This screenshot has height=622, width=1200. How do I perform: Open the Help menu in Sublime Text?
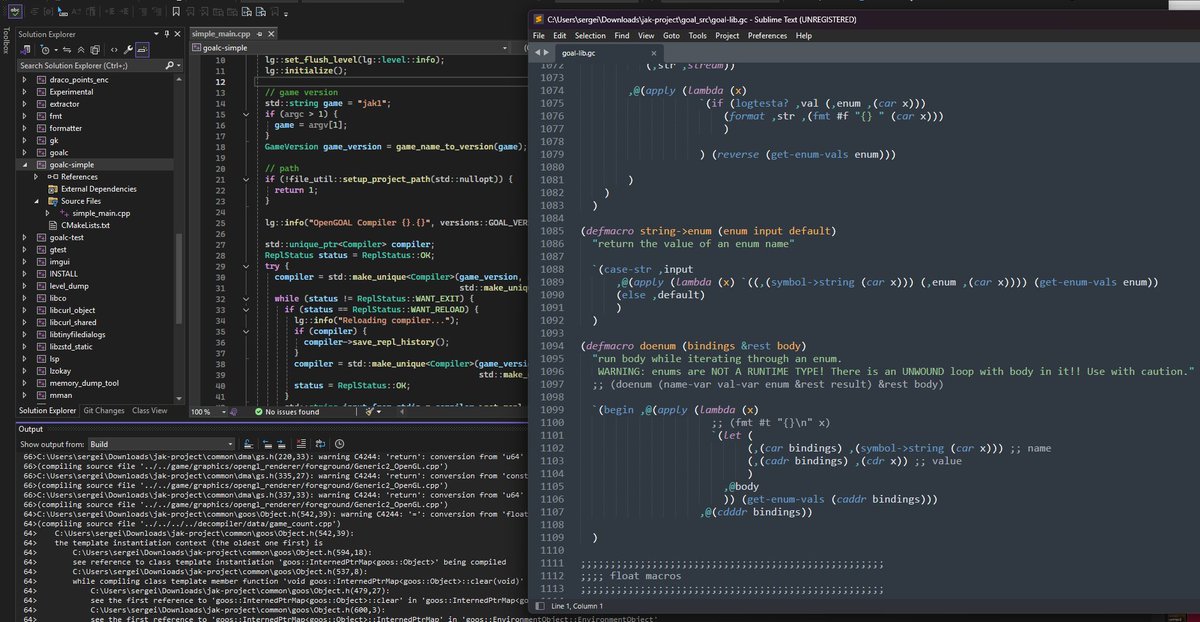tap(804, 35)
